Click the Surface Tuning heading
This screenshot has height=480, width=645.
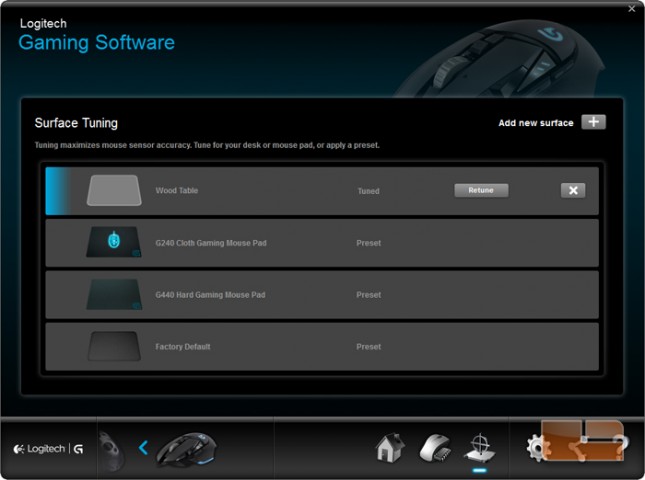(76, 123)
